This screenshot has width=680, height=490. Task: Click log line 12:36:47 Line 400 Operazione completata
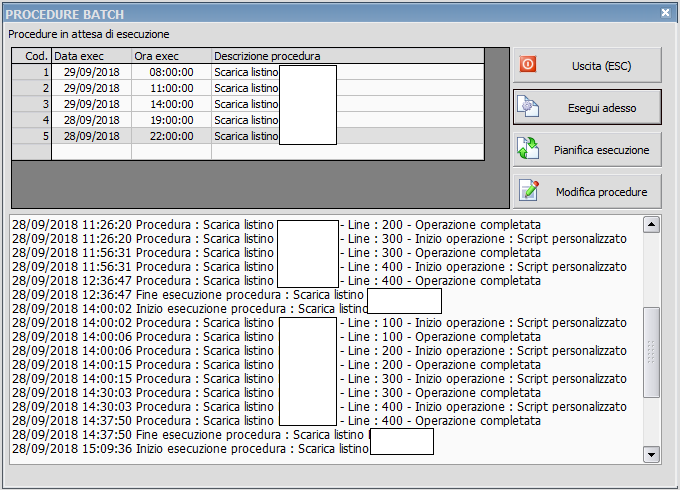[x=276, y=281]
